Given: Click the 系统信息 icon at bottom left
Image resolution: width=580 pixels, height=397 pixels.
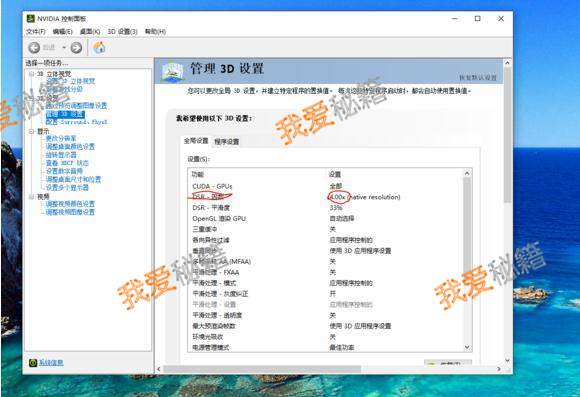Looking at the screenshot, I should tap(33, 363).
